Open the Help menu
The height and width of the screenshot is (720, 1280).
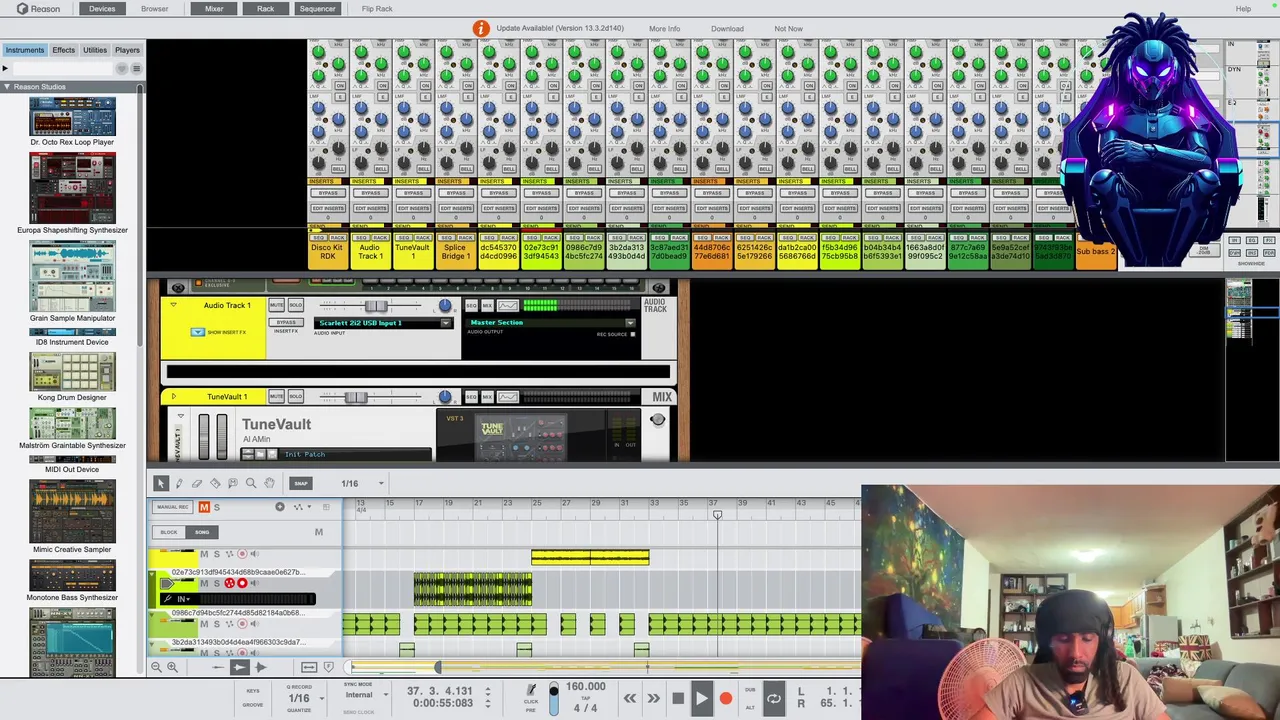[x=1243, y=9]
